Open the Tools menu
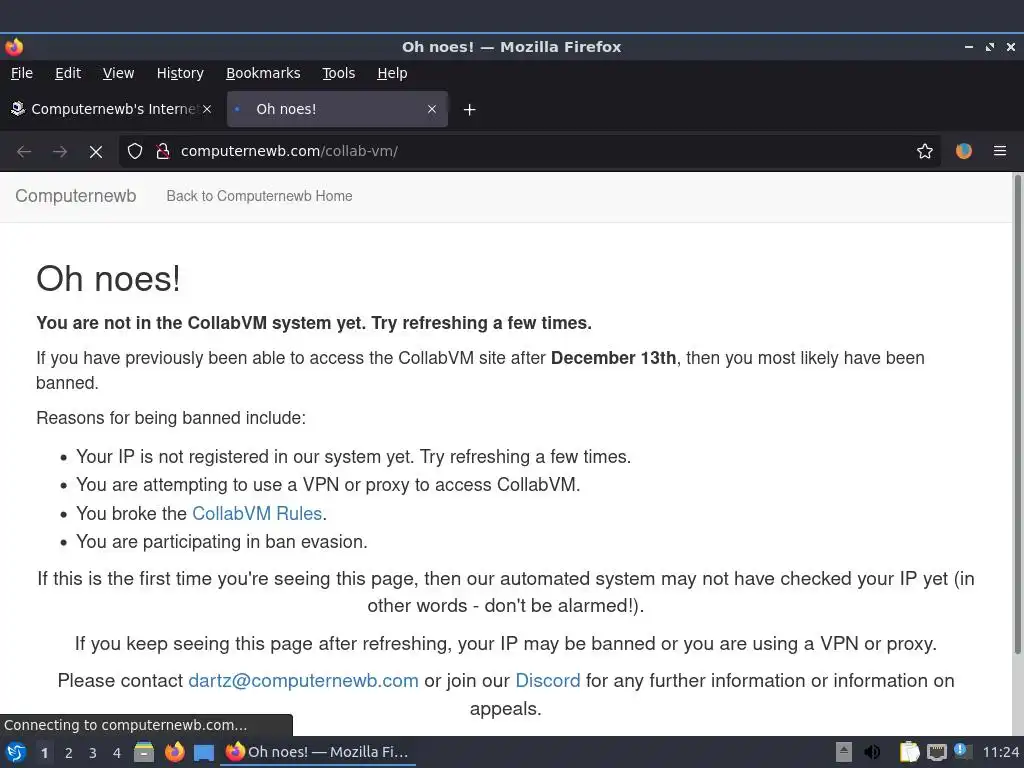The width and height of the screenshot is (1024, 768). [338, 73]
